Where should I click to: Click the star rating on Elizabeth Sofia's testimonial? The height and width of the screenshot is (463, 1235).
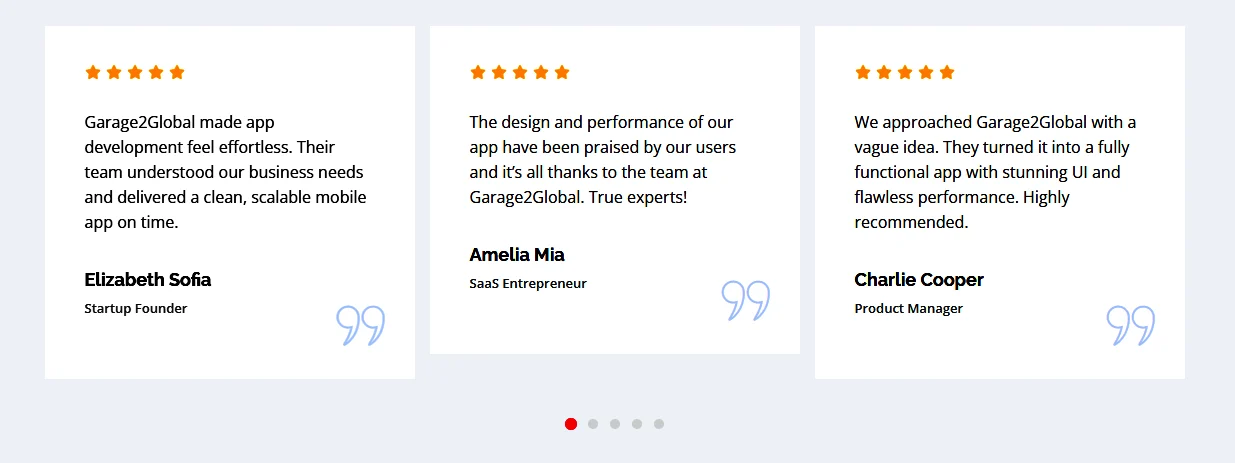tap(135, 72)
